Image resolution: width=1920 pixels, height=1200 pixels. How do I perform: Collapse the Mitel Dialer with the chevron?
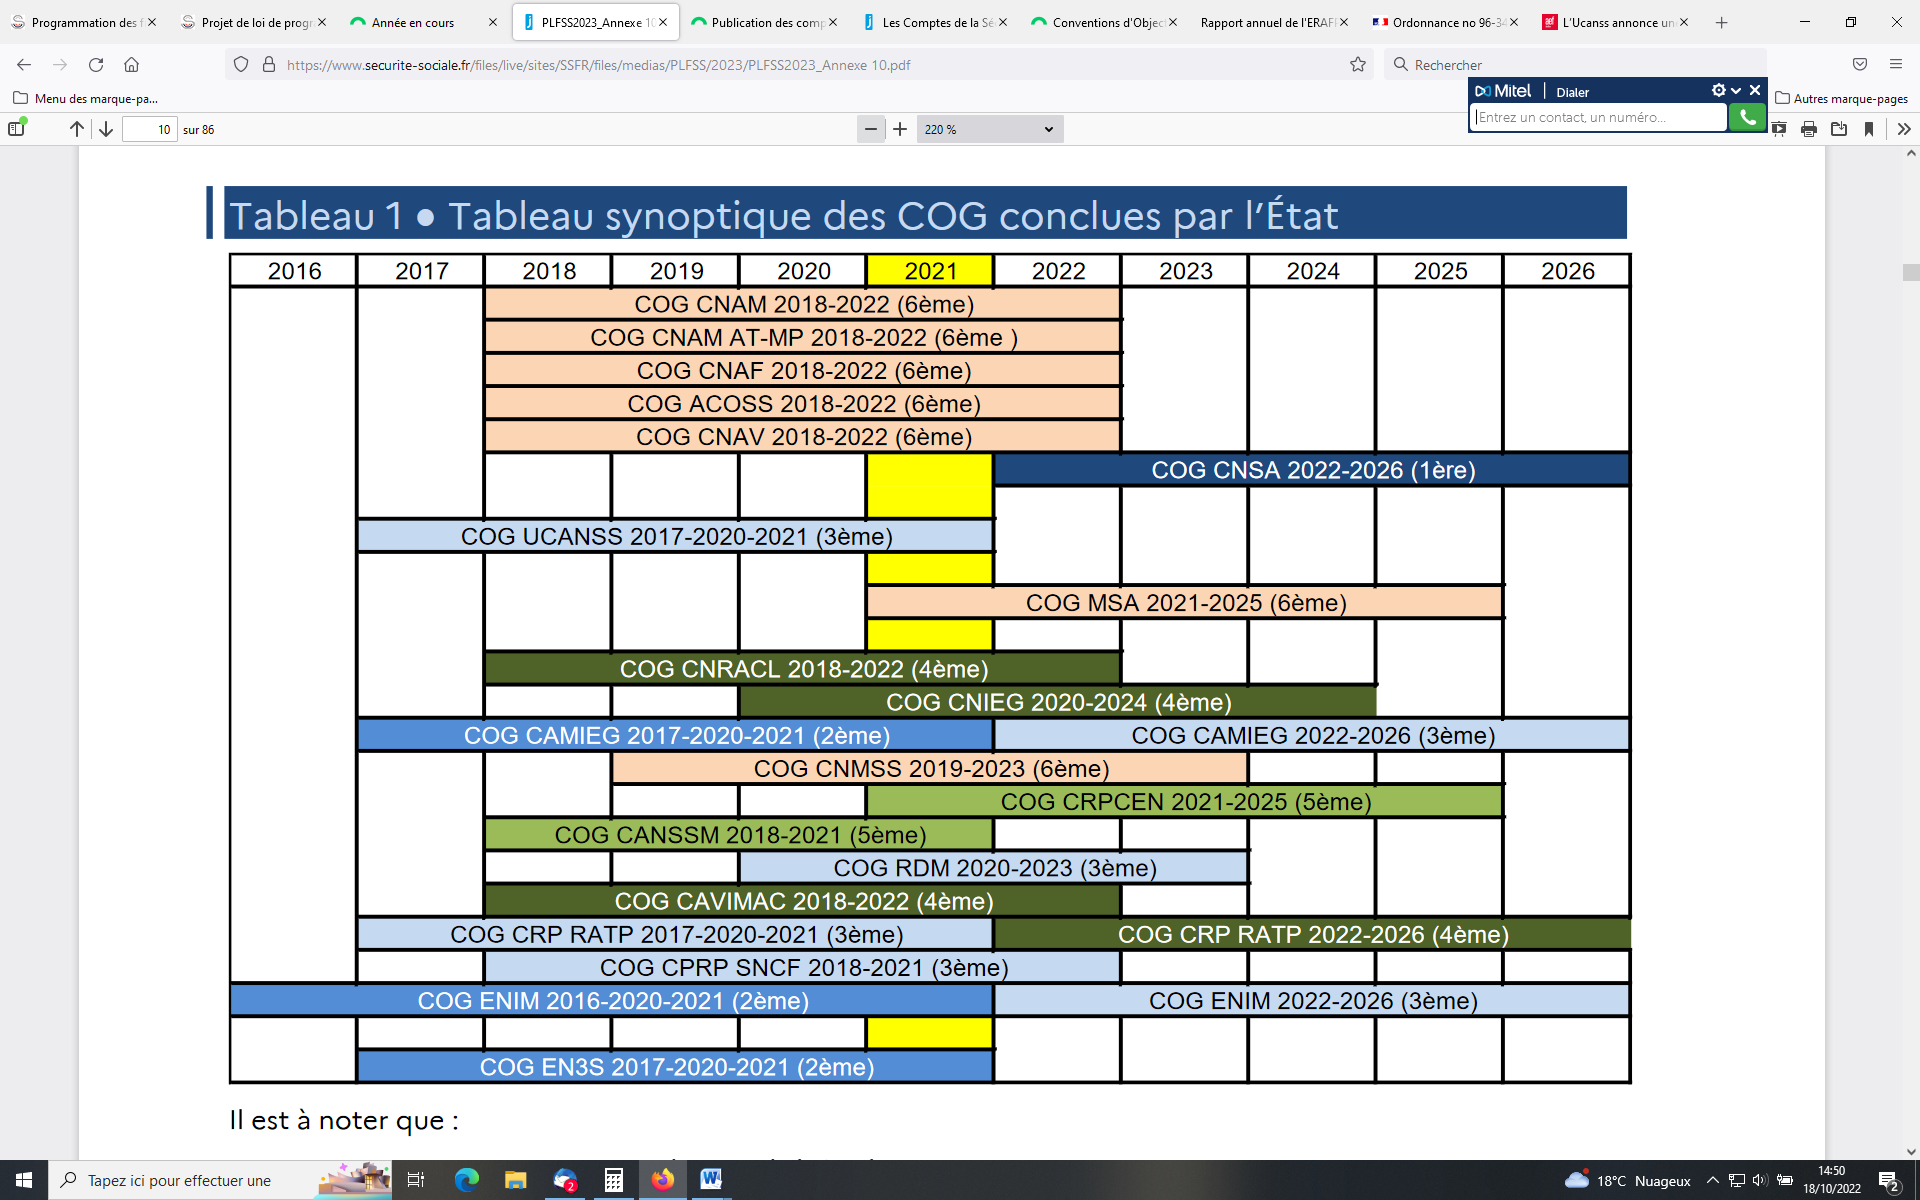coord(1736,90)
